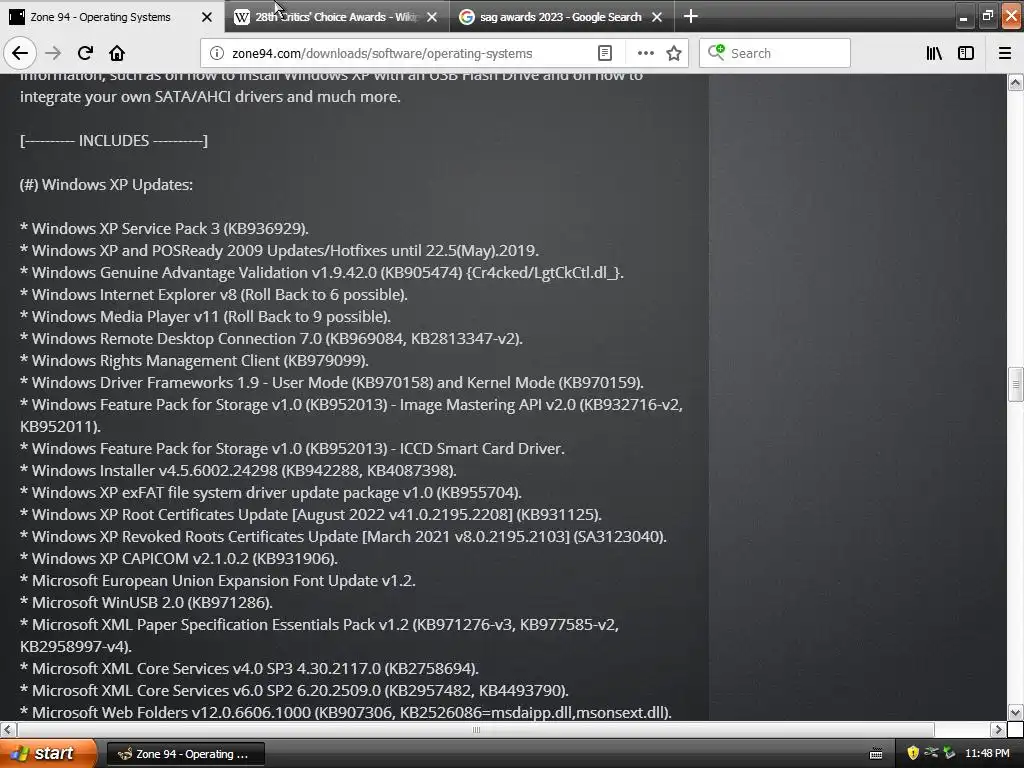Reload the current page
The image size is (1024, 768).
tap(85, 53)
